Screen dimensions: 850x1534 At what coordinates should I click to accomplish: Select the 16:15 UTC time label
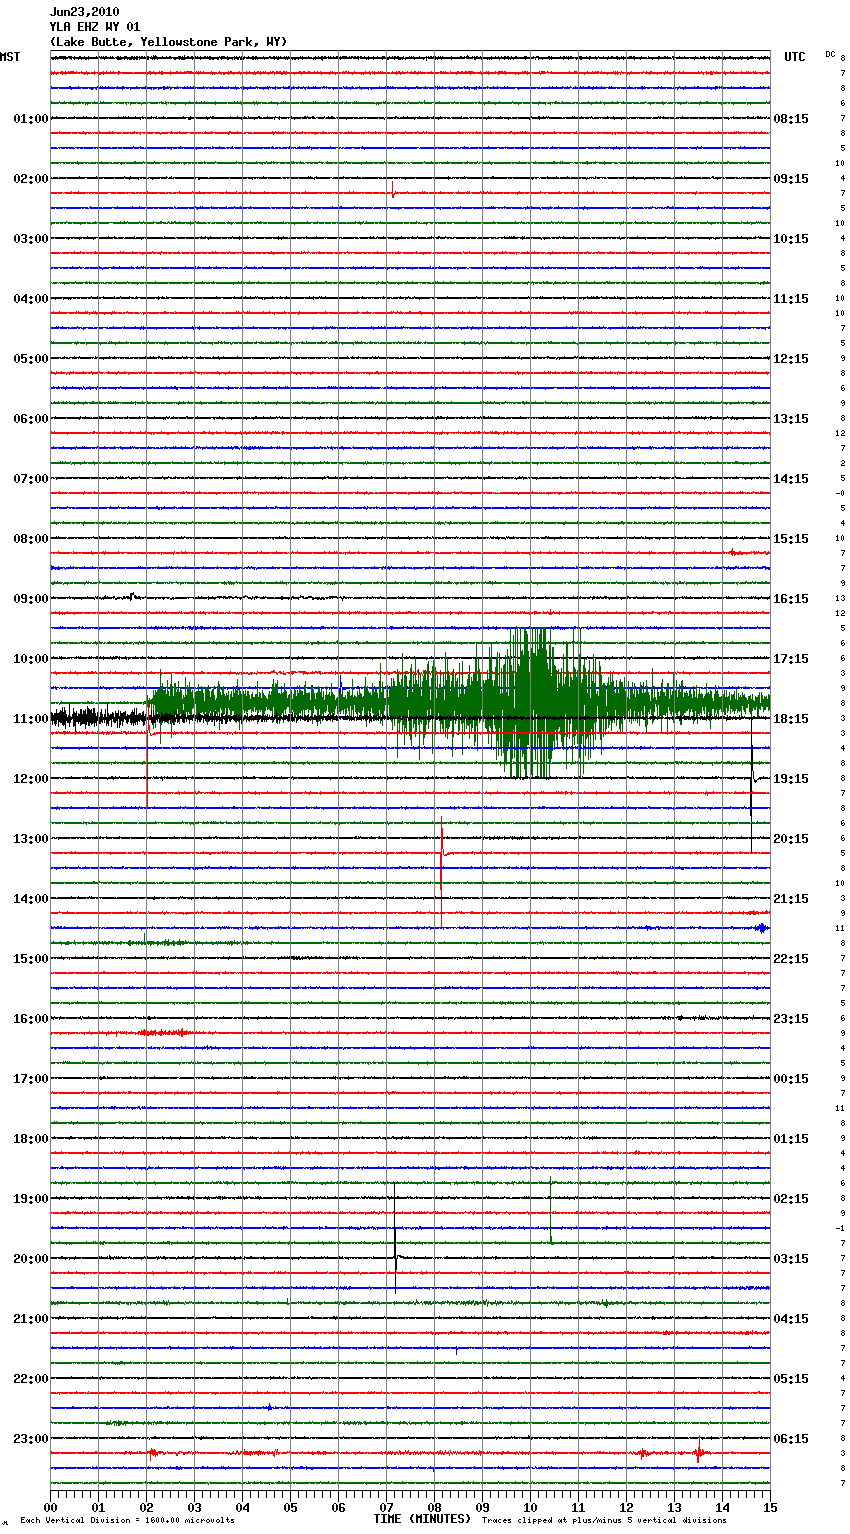791,599
